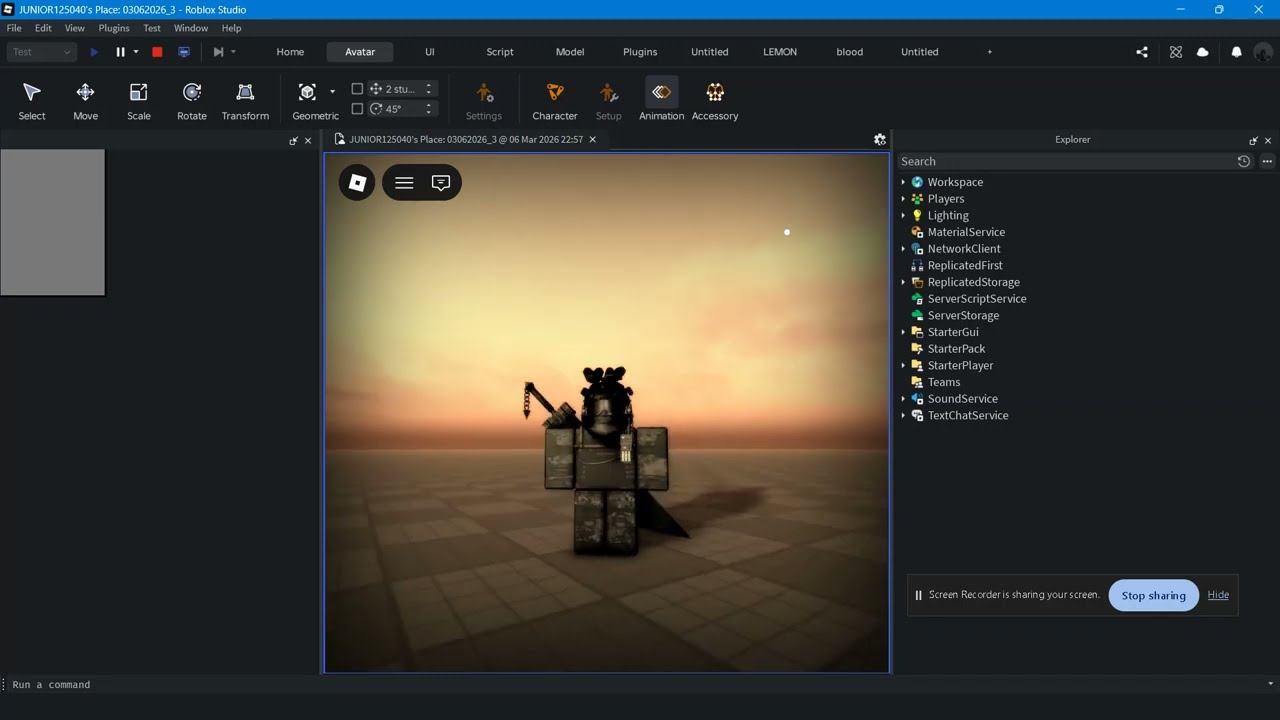This screenshot has width=1280, height=720.
Task: Open the LEMON tab
Action: coord(780,52)
